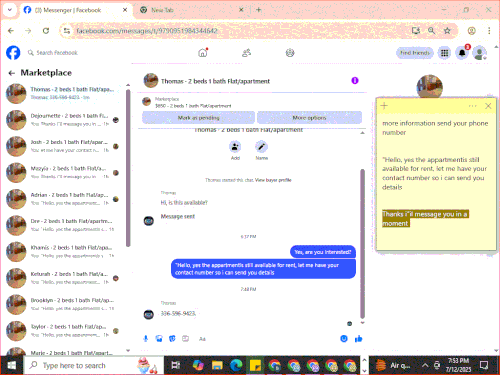500x375 pixels.
Task: Click the attach photo icon in composer
Action: 159,339
